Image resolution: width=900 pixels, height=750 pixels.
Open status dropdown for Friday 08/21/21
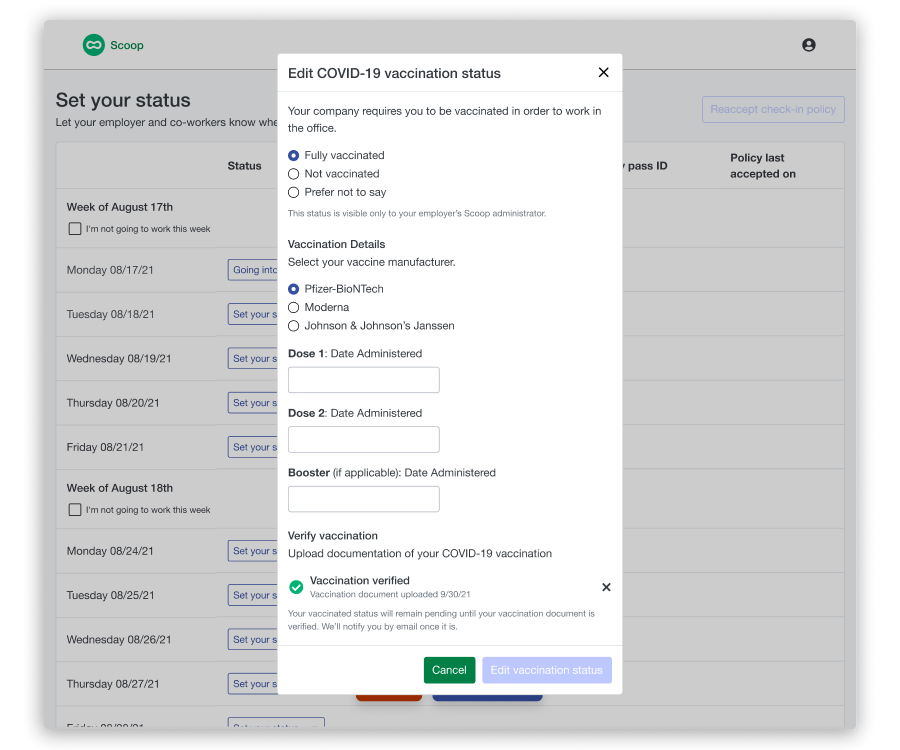pyautogui.click(x=253, y=447)
